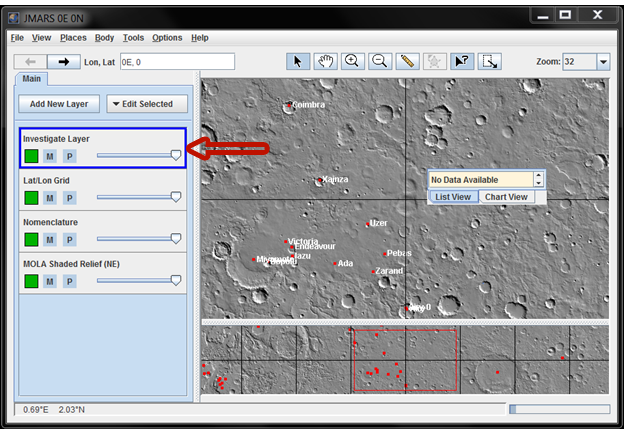Switch to List View
Viewport: 624px width, 434px height.
(x=453, y=197)
